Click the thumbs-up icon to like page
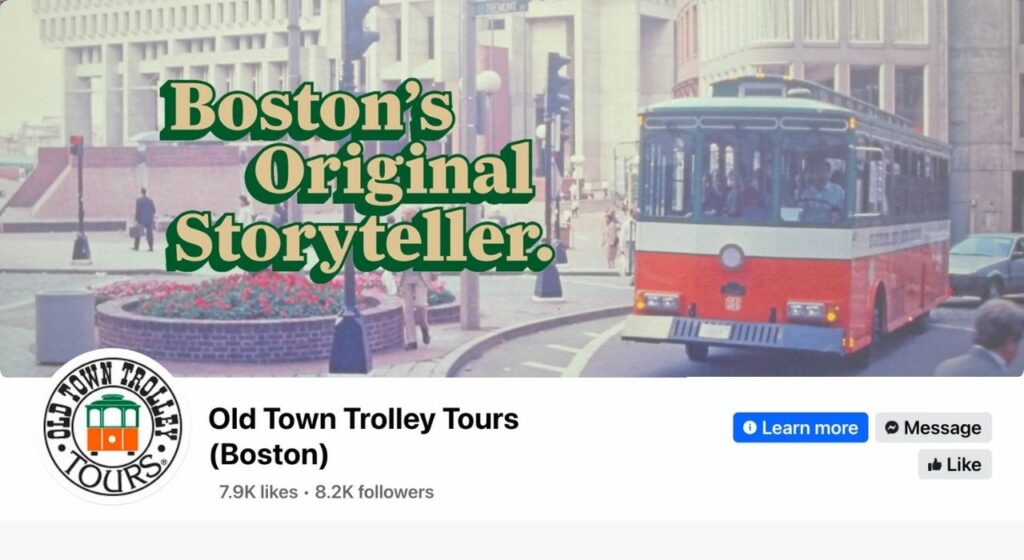Viewport: 1024px width, 560px height. (935, 465)
